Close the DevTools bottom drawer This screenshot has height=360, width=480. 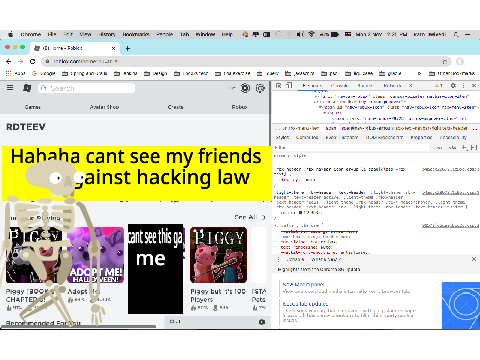point(474,259)
